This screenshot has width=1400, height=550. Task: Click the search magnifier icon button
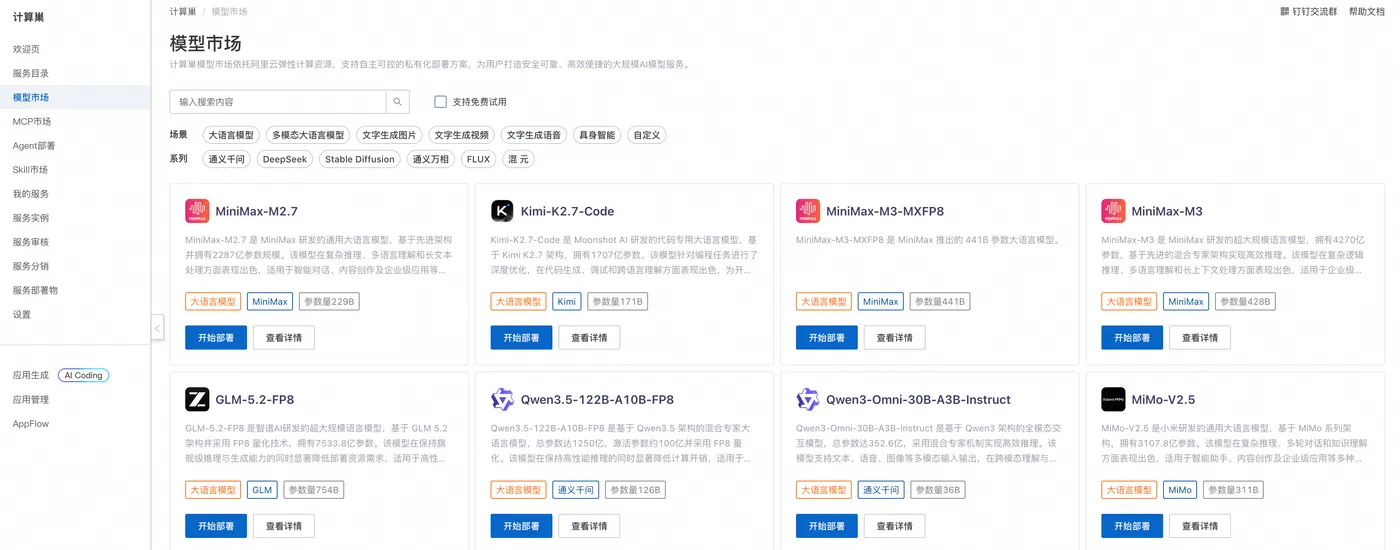(x=398, y=102)
